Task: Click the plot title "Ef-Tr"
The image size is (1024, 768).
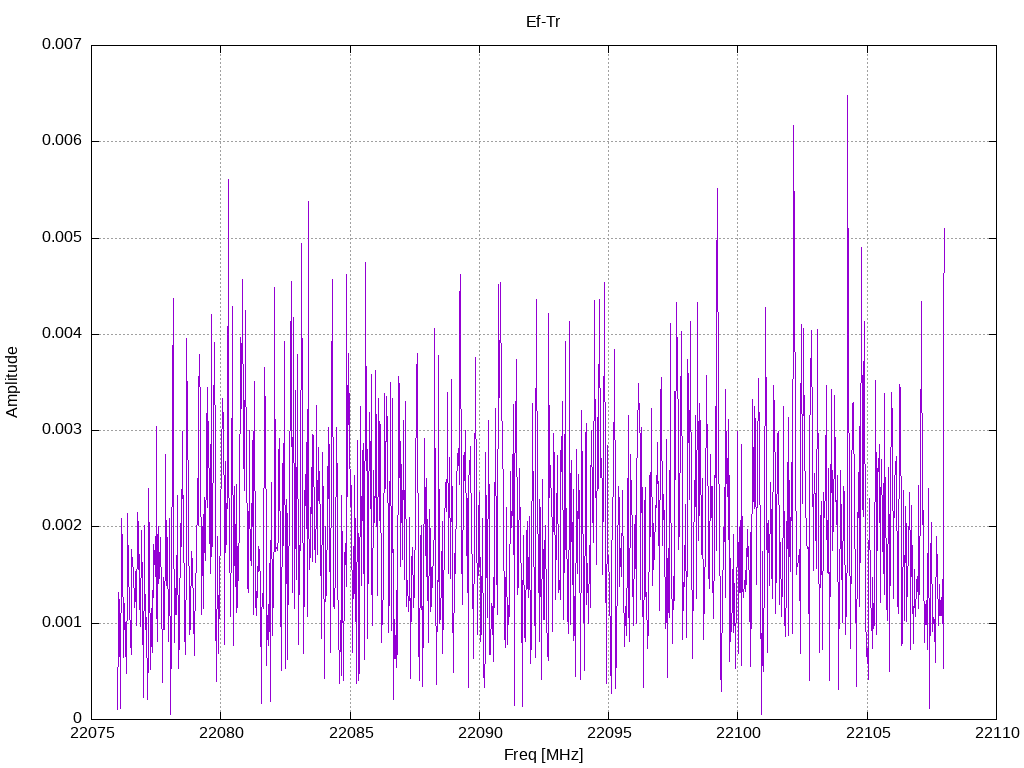Action: [543, 22]
